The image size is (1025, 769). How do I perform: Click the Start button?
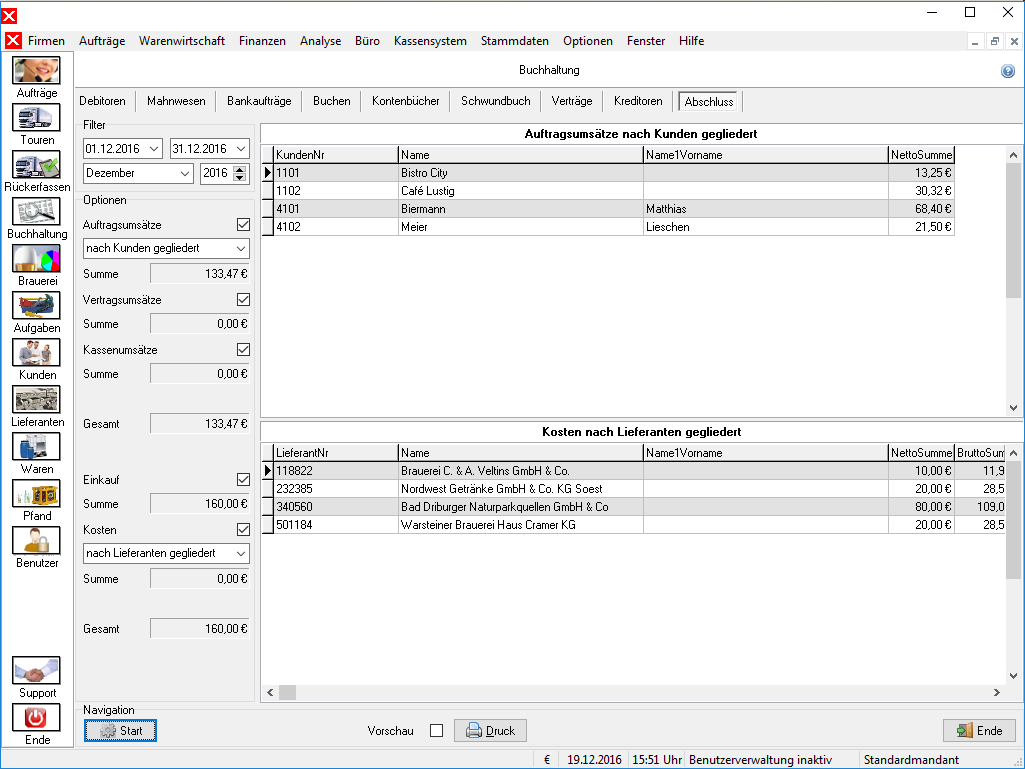pyautogui.click(x=120, y=730)
